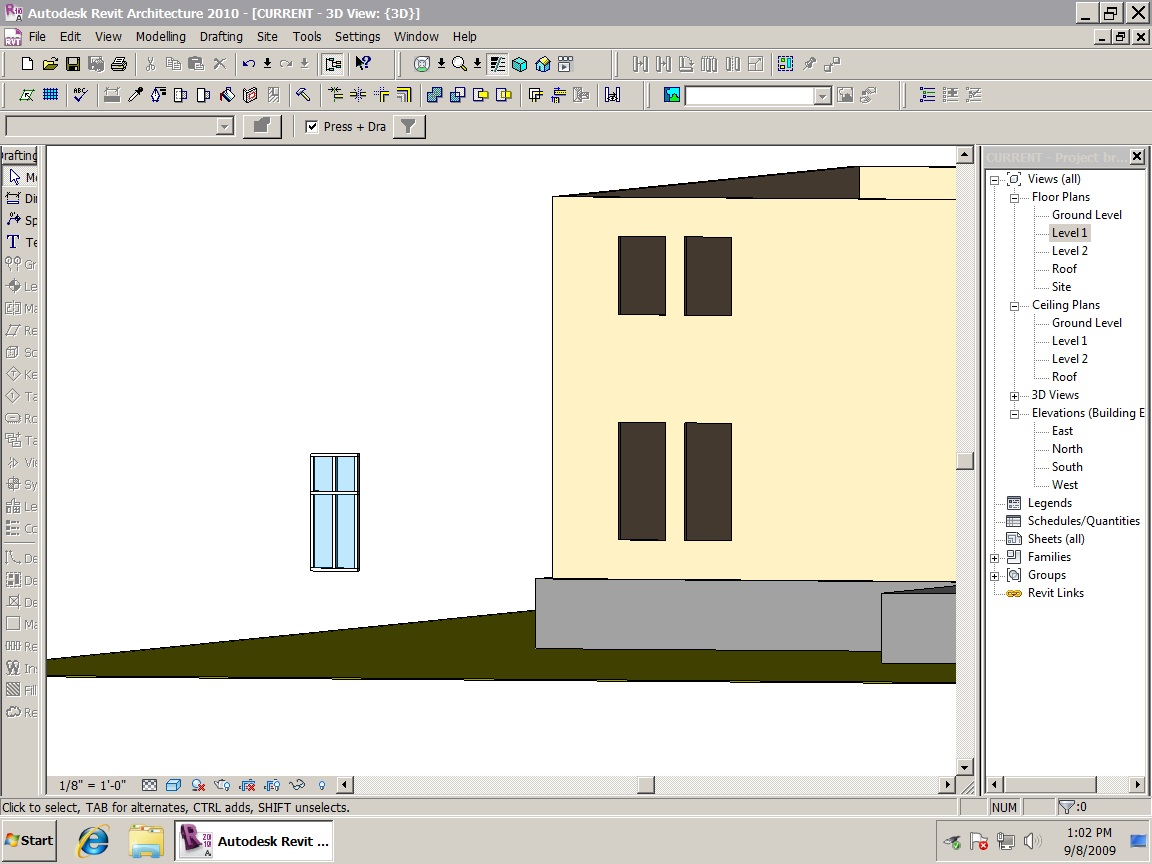Expand the Families node in Project Browser

(x=995, y=558)
